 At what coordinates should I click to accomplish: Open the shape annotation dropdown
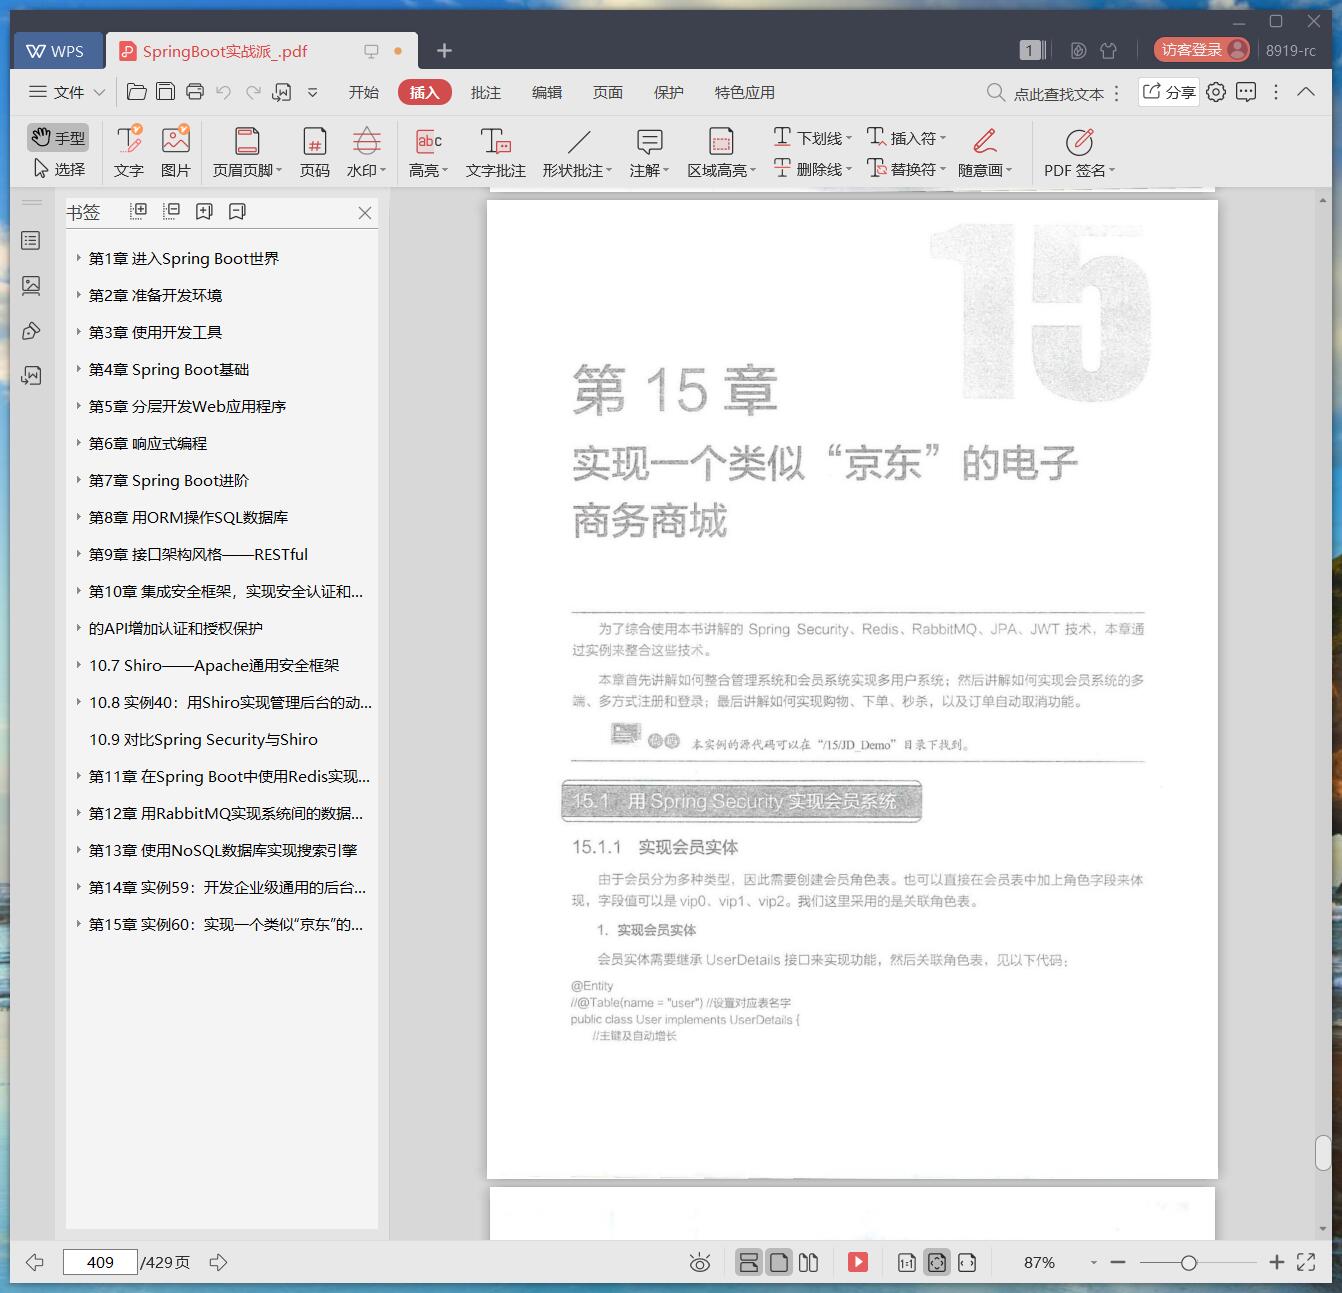pos(578,152)
